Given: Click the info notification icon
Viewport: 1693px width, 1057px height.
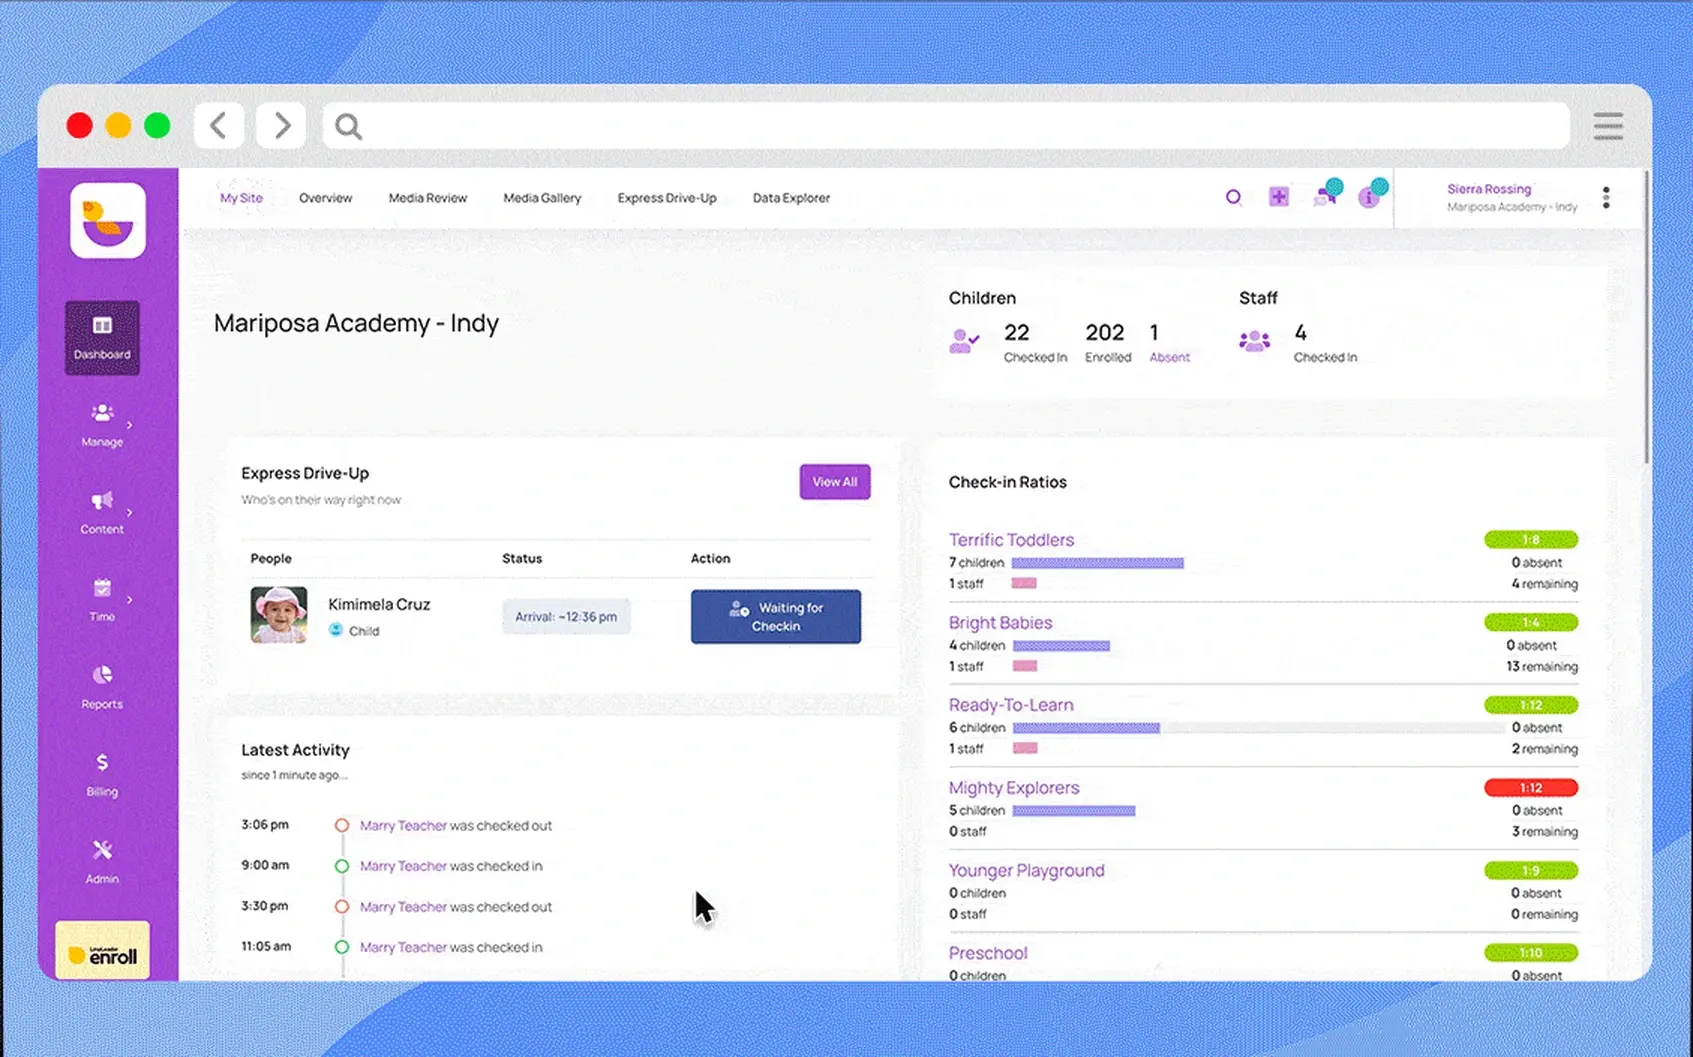Looking at the screenshot, I should (x=1371, y=194).
